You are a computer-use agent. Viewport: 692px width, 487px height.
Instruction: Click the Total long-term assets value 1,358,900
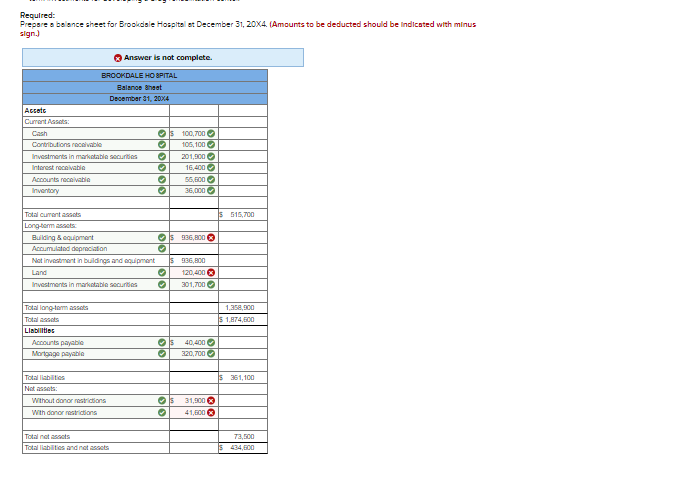(240, 307)
